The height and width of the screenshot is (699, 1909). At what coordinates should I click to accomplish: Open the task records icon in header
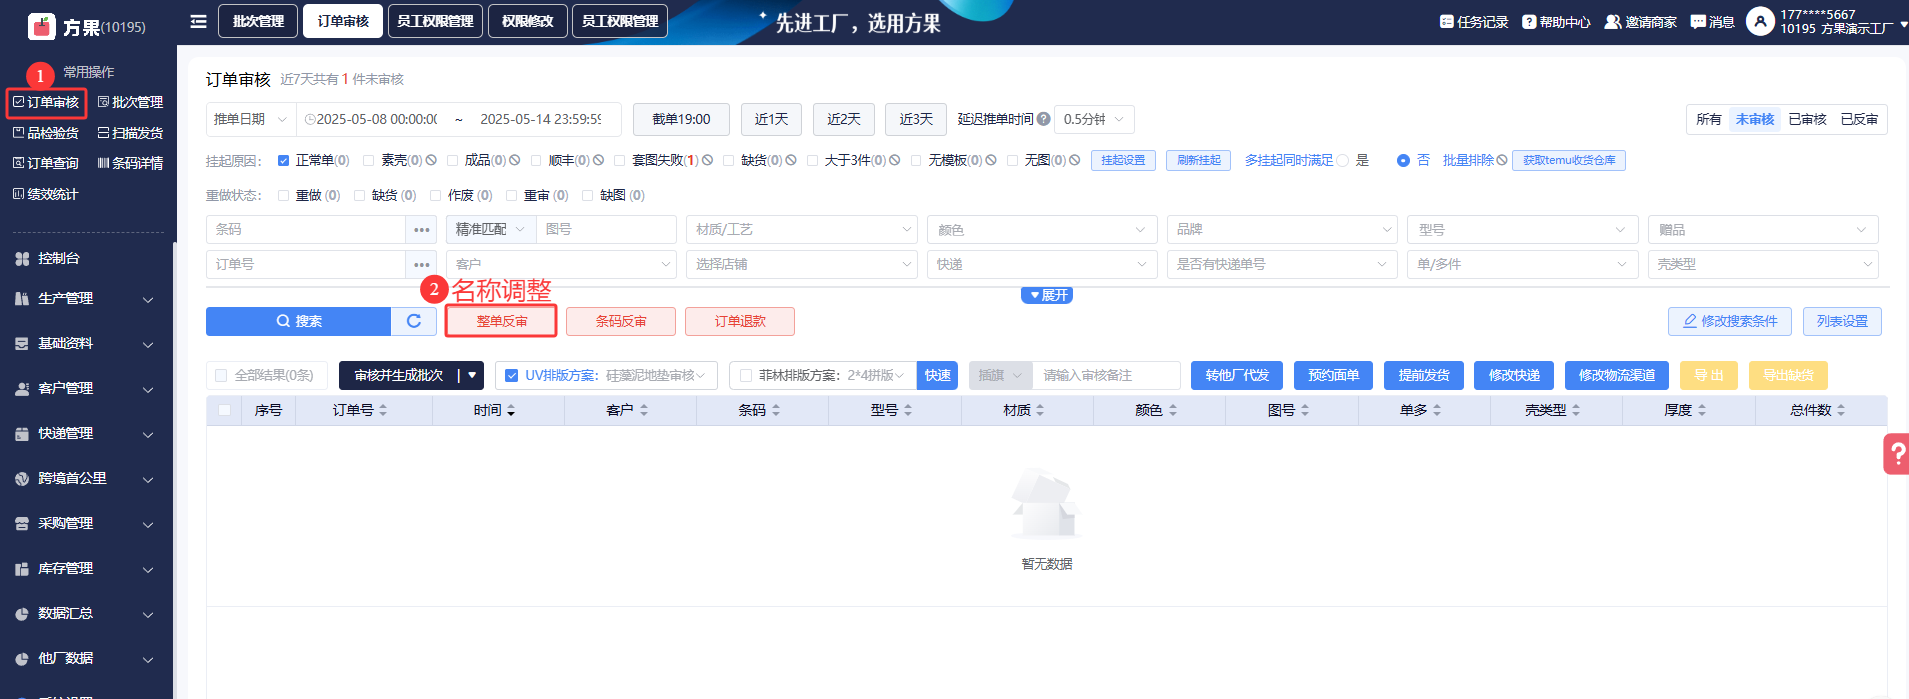click(x=1446, y=22)
